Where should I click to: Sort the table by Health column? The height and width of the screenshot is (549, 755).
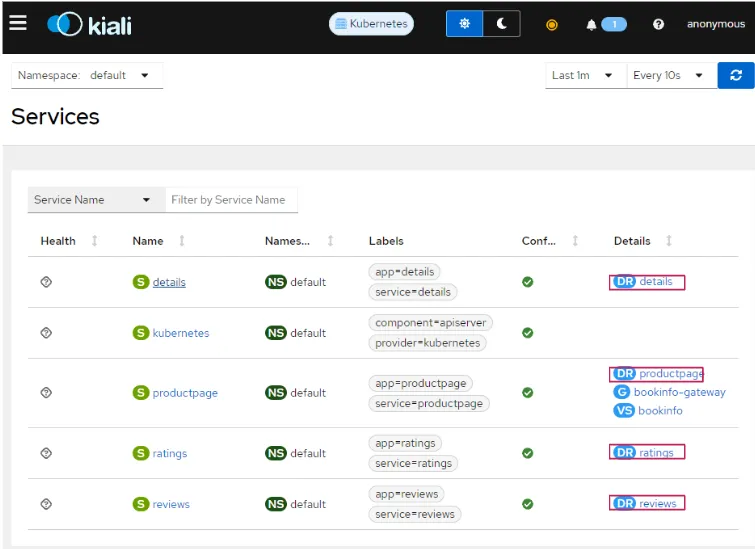click(94, 241)
